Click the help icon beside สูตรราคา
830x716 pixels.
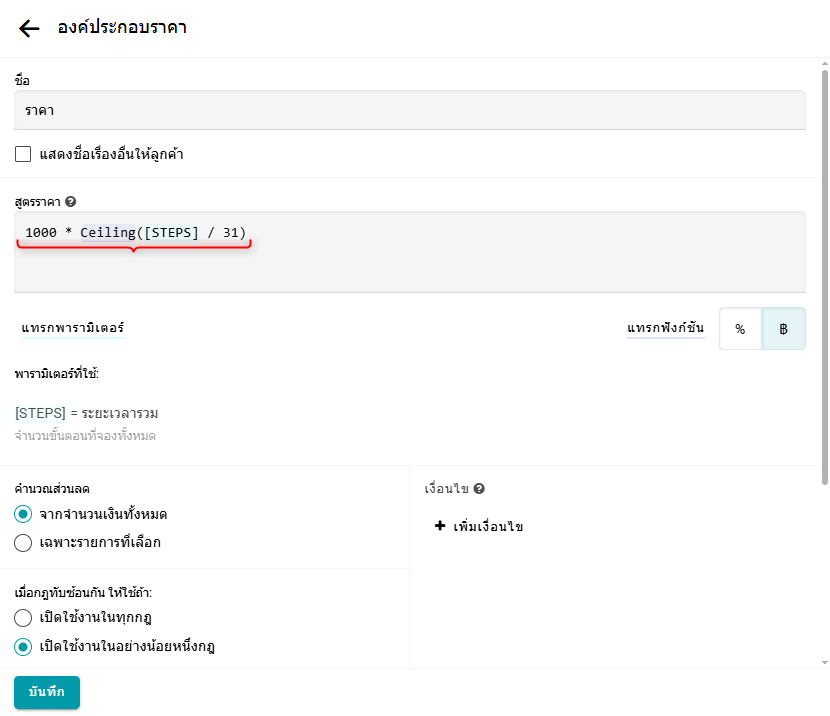pyautogui.click(x=71, y=201)
